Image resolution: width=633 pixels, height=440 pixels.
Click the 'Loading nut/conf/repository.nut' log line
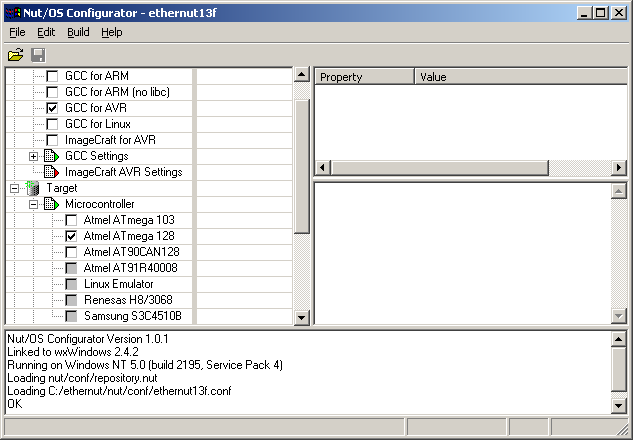click(x=82, y=378)
